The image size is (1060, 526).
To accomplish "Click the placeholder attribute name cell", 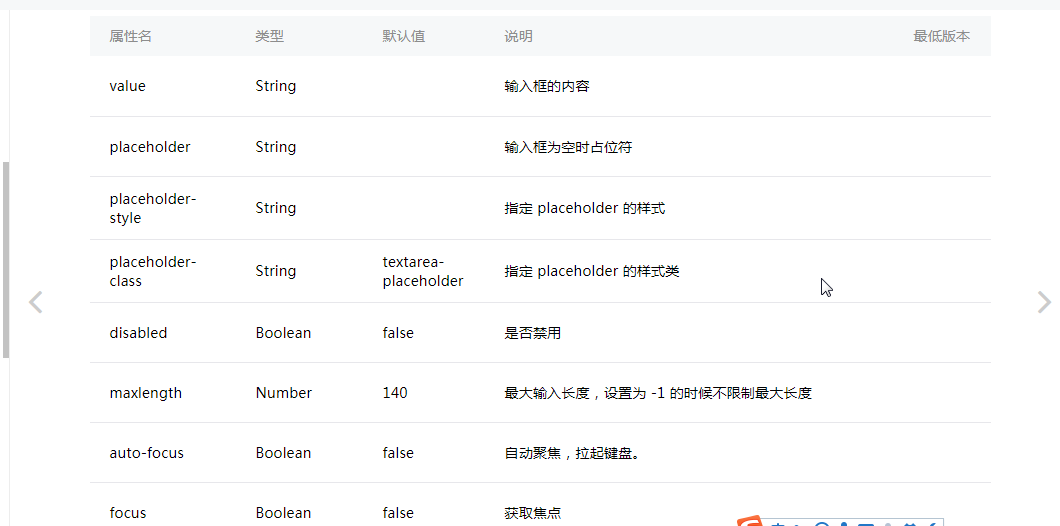I will click(150, 147).
